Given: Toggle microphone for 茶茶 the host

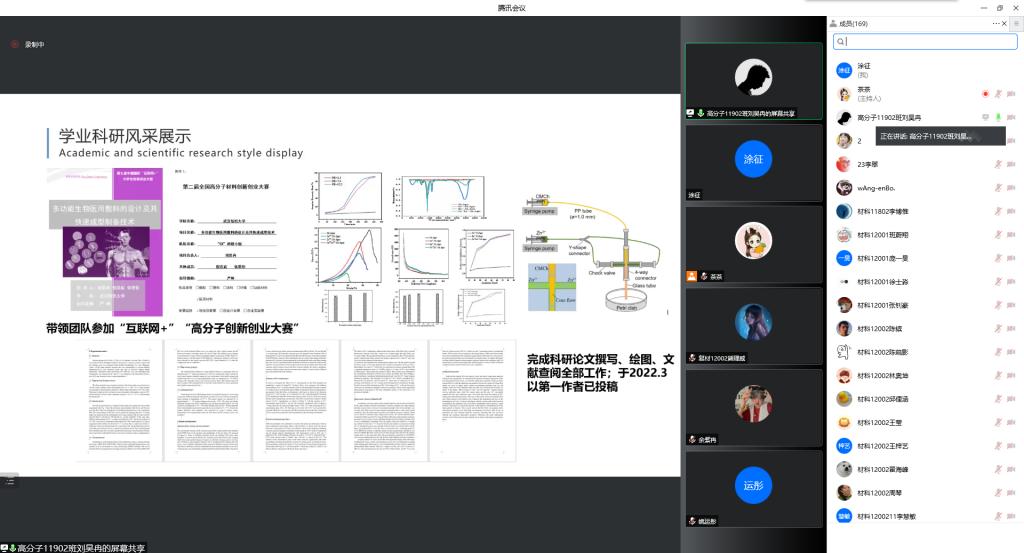Looking at the screenshot, I should 997,94.
